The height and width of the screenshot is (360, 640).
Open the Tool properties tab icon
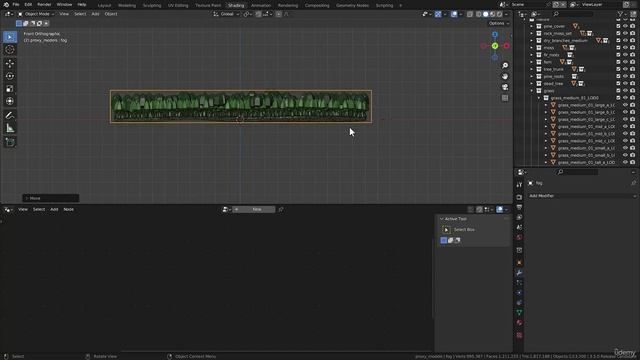[519, 185]
